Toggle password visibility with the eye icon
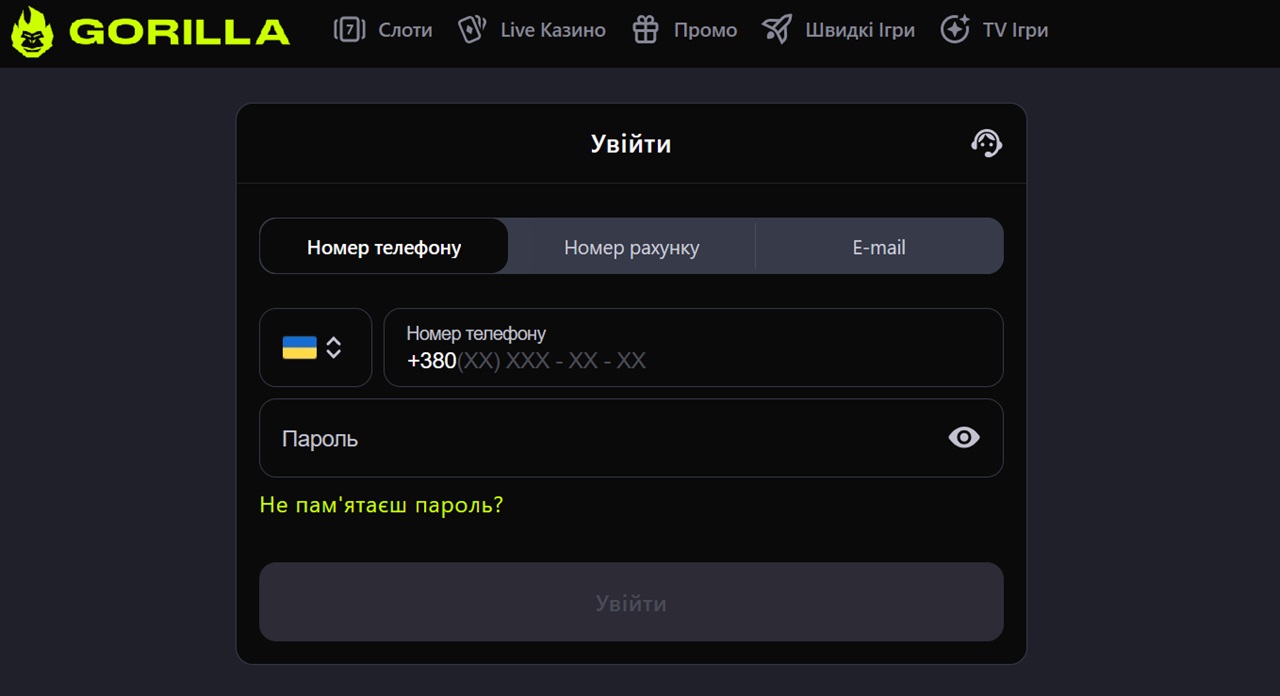 964,437
